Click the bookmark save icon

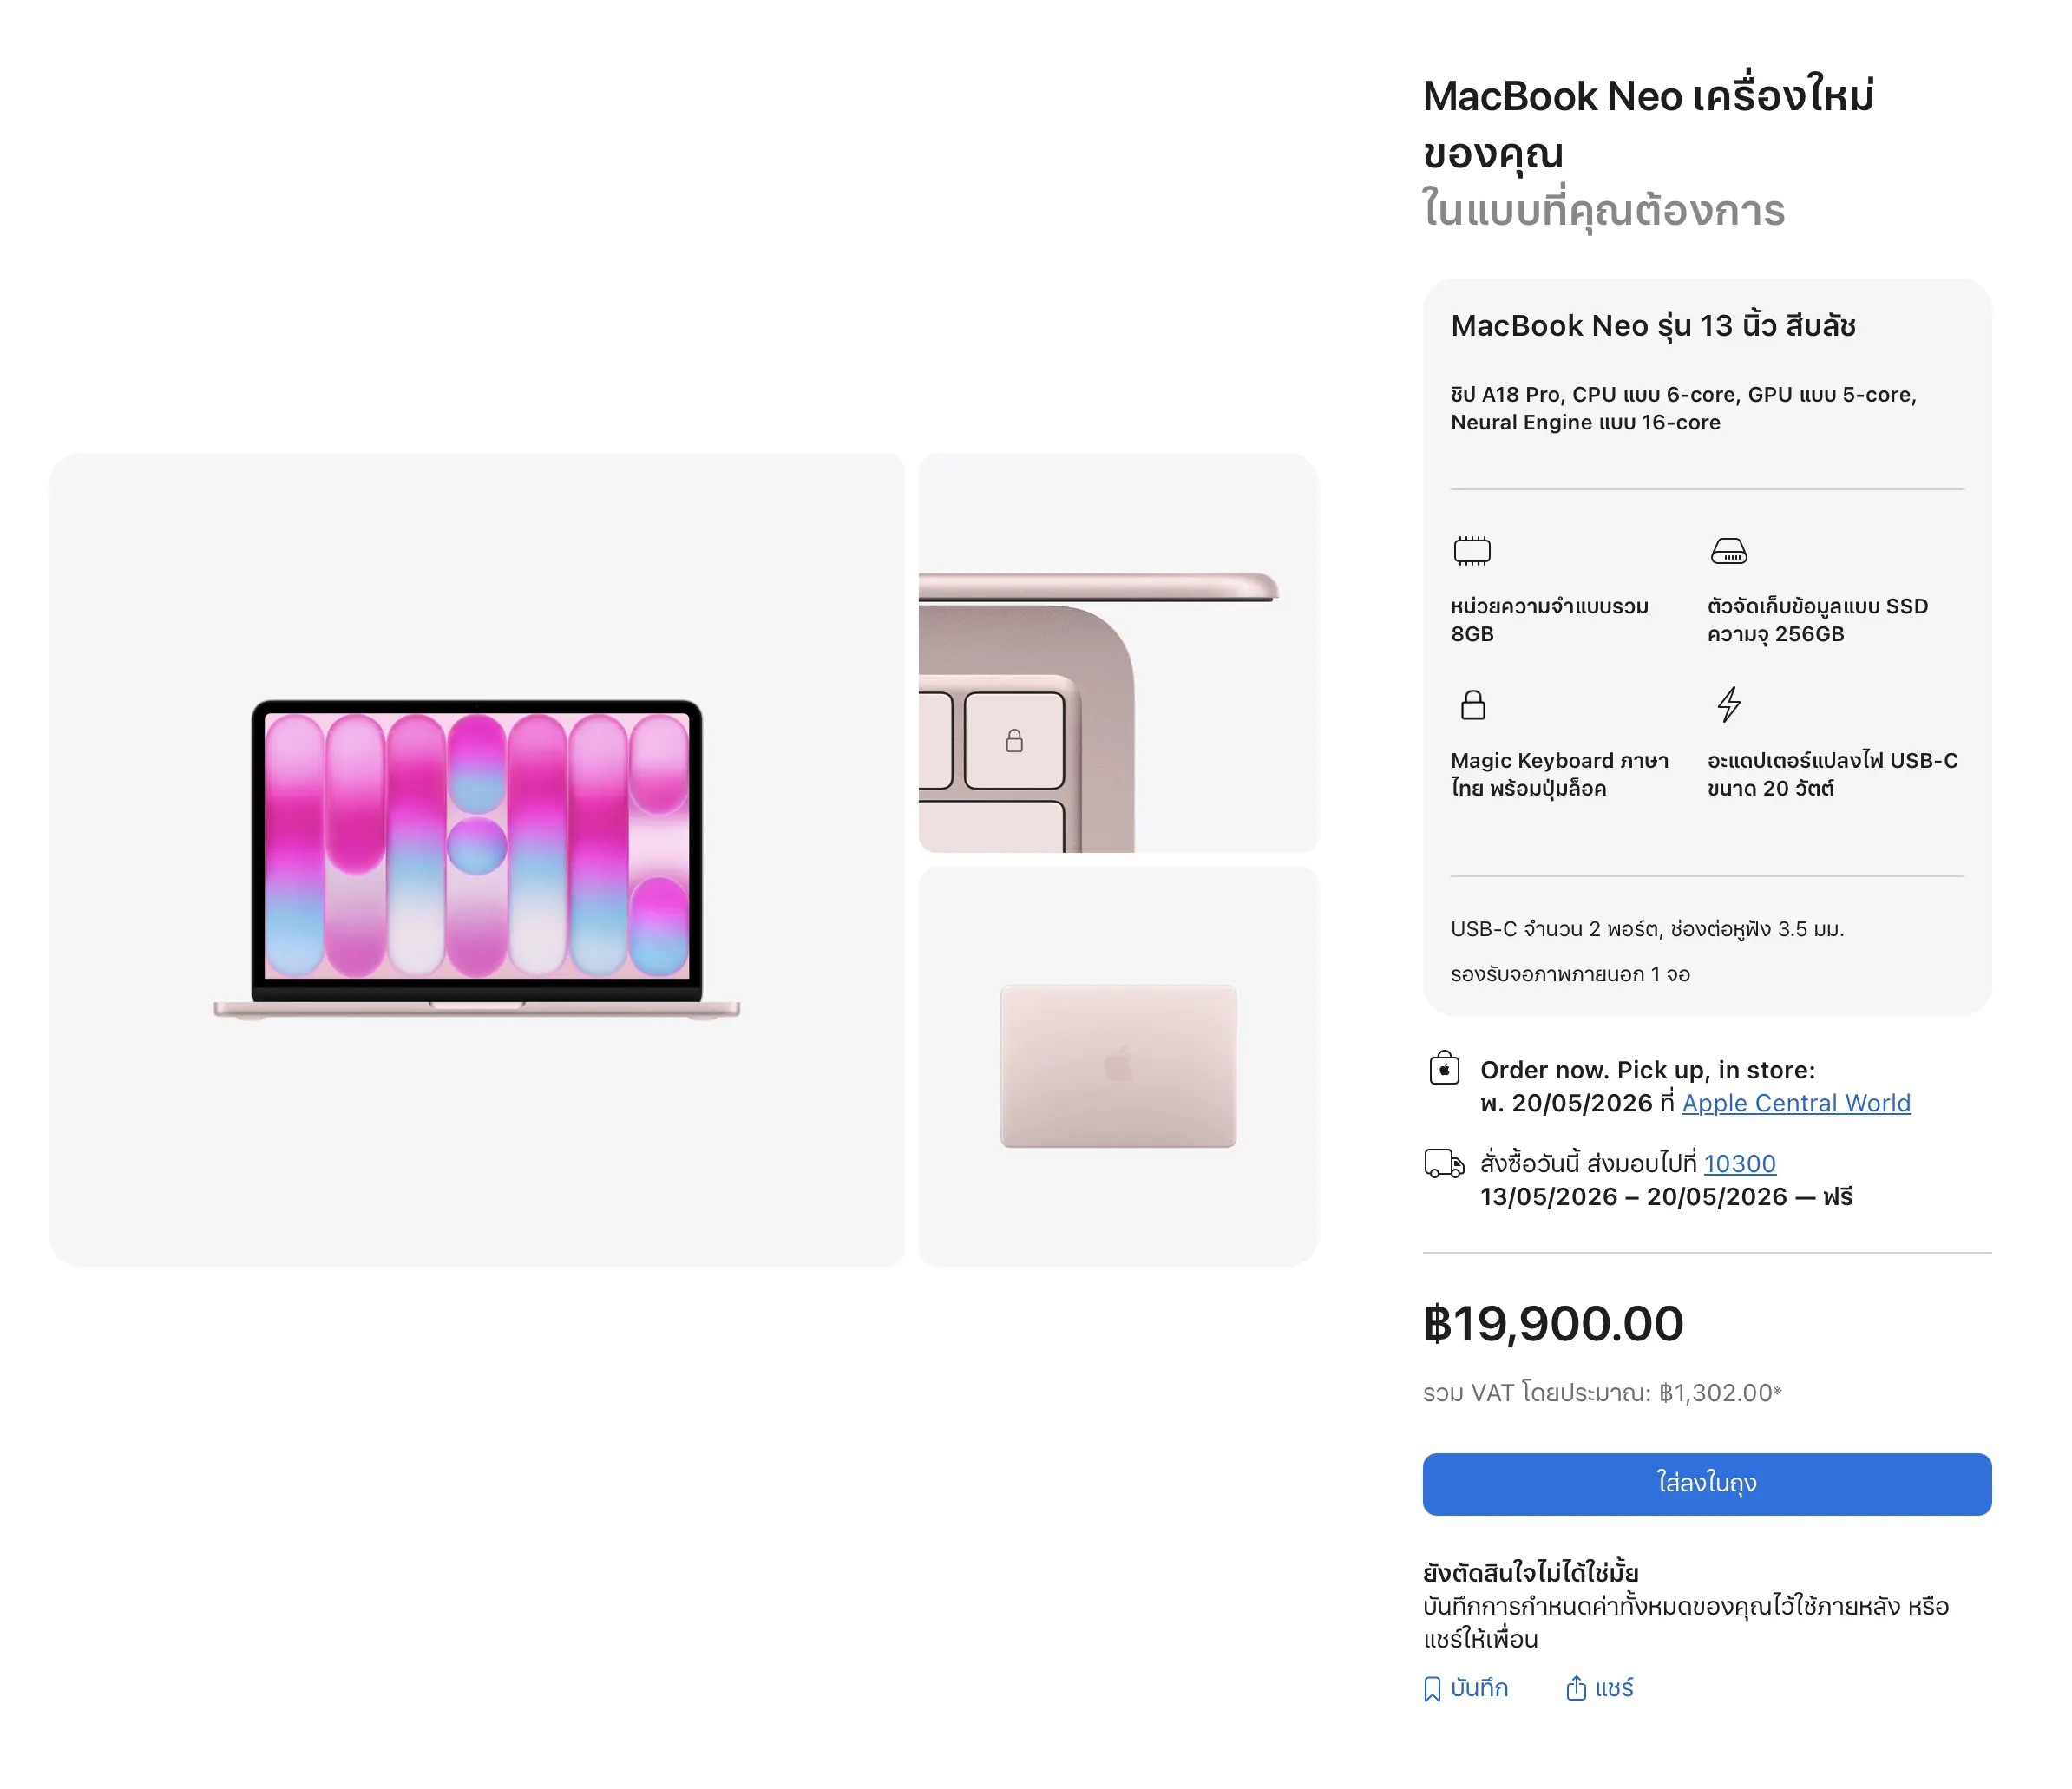[x=1432, y=1689]
